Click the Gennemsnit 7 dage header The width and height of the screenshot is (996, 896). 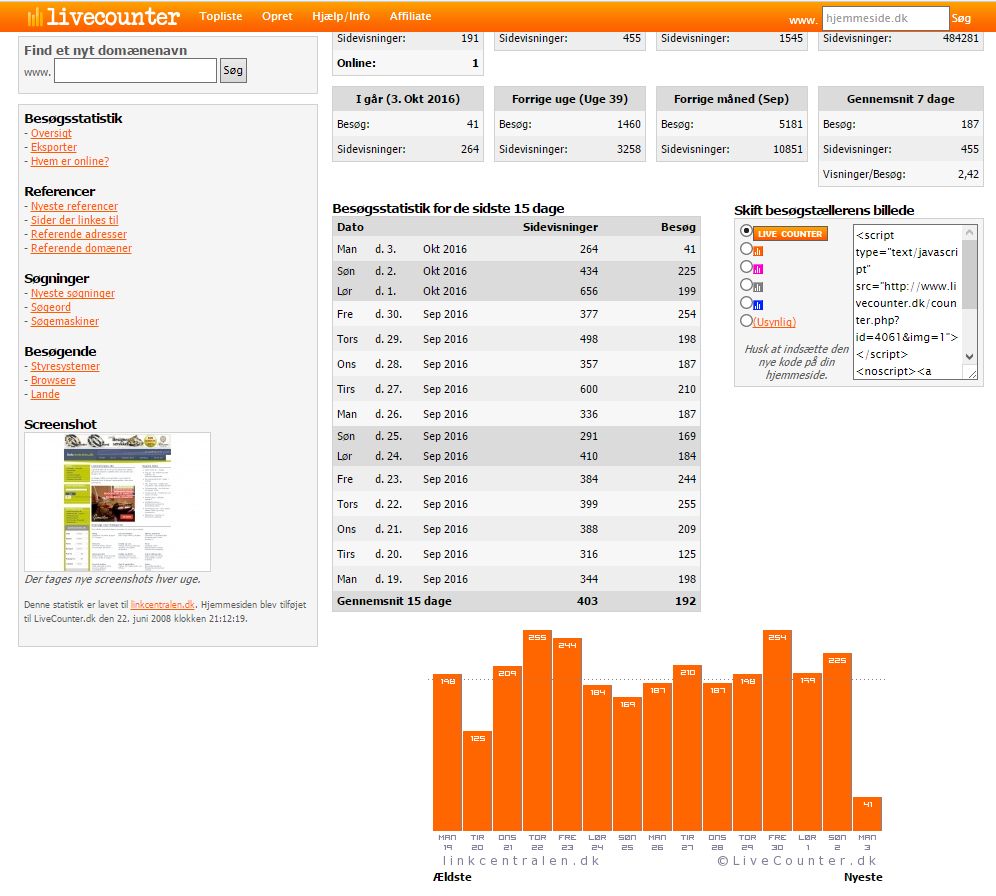coord(901,99)
